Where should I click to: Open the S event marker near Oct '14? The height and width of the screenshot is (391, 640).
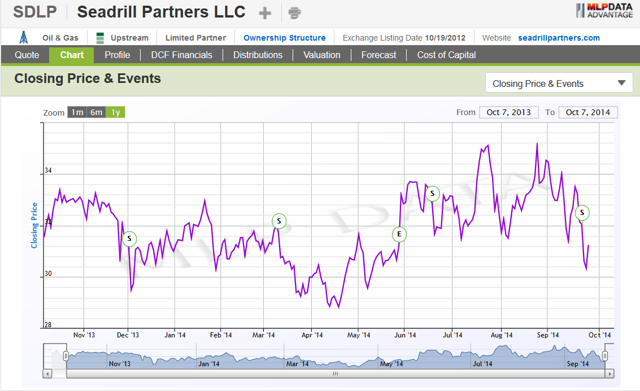pyautogui.click(x=582, y=213)
